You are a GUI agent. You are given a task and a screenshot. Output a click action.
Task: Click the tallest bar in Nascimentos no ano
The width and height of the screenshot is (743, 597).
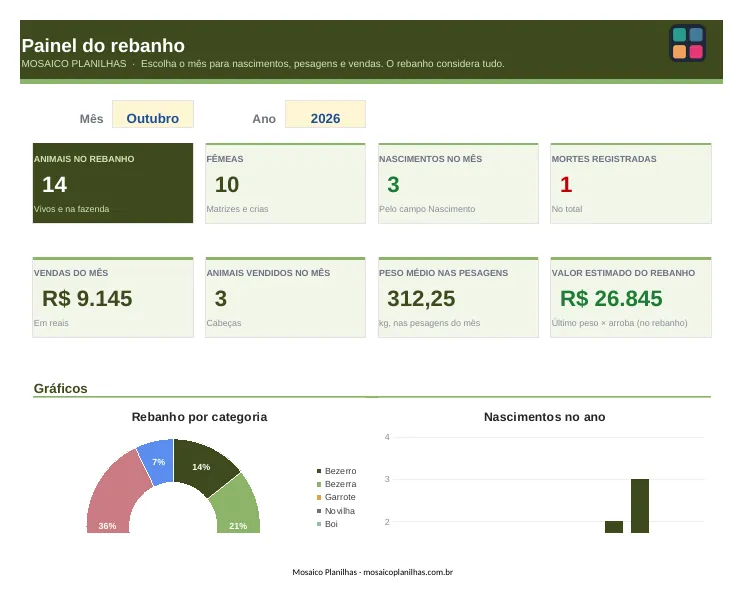(640, 506)
